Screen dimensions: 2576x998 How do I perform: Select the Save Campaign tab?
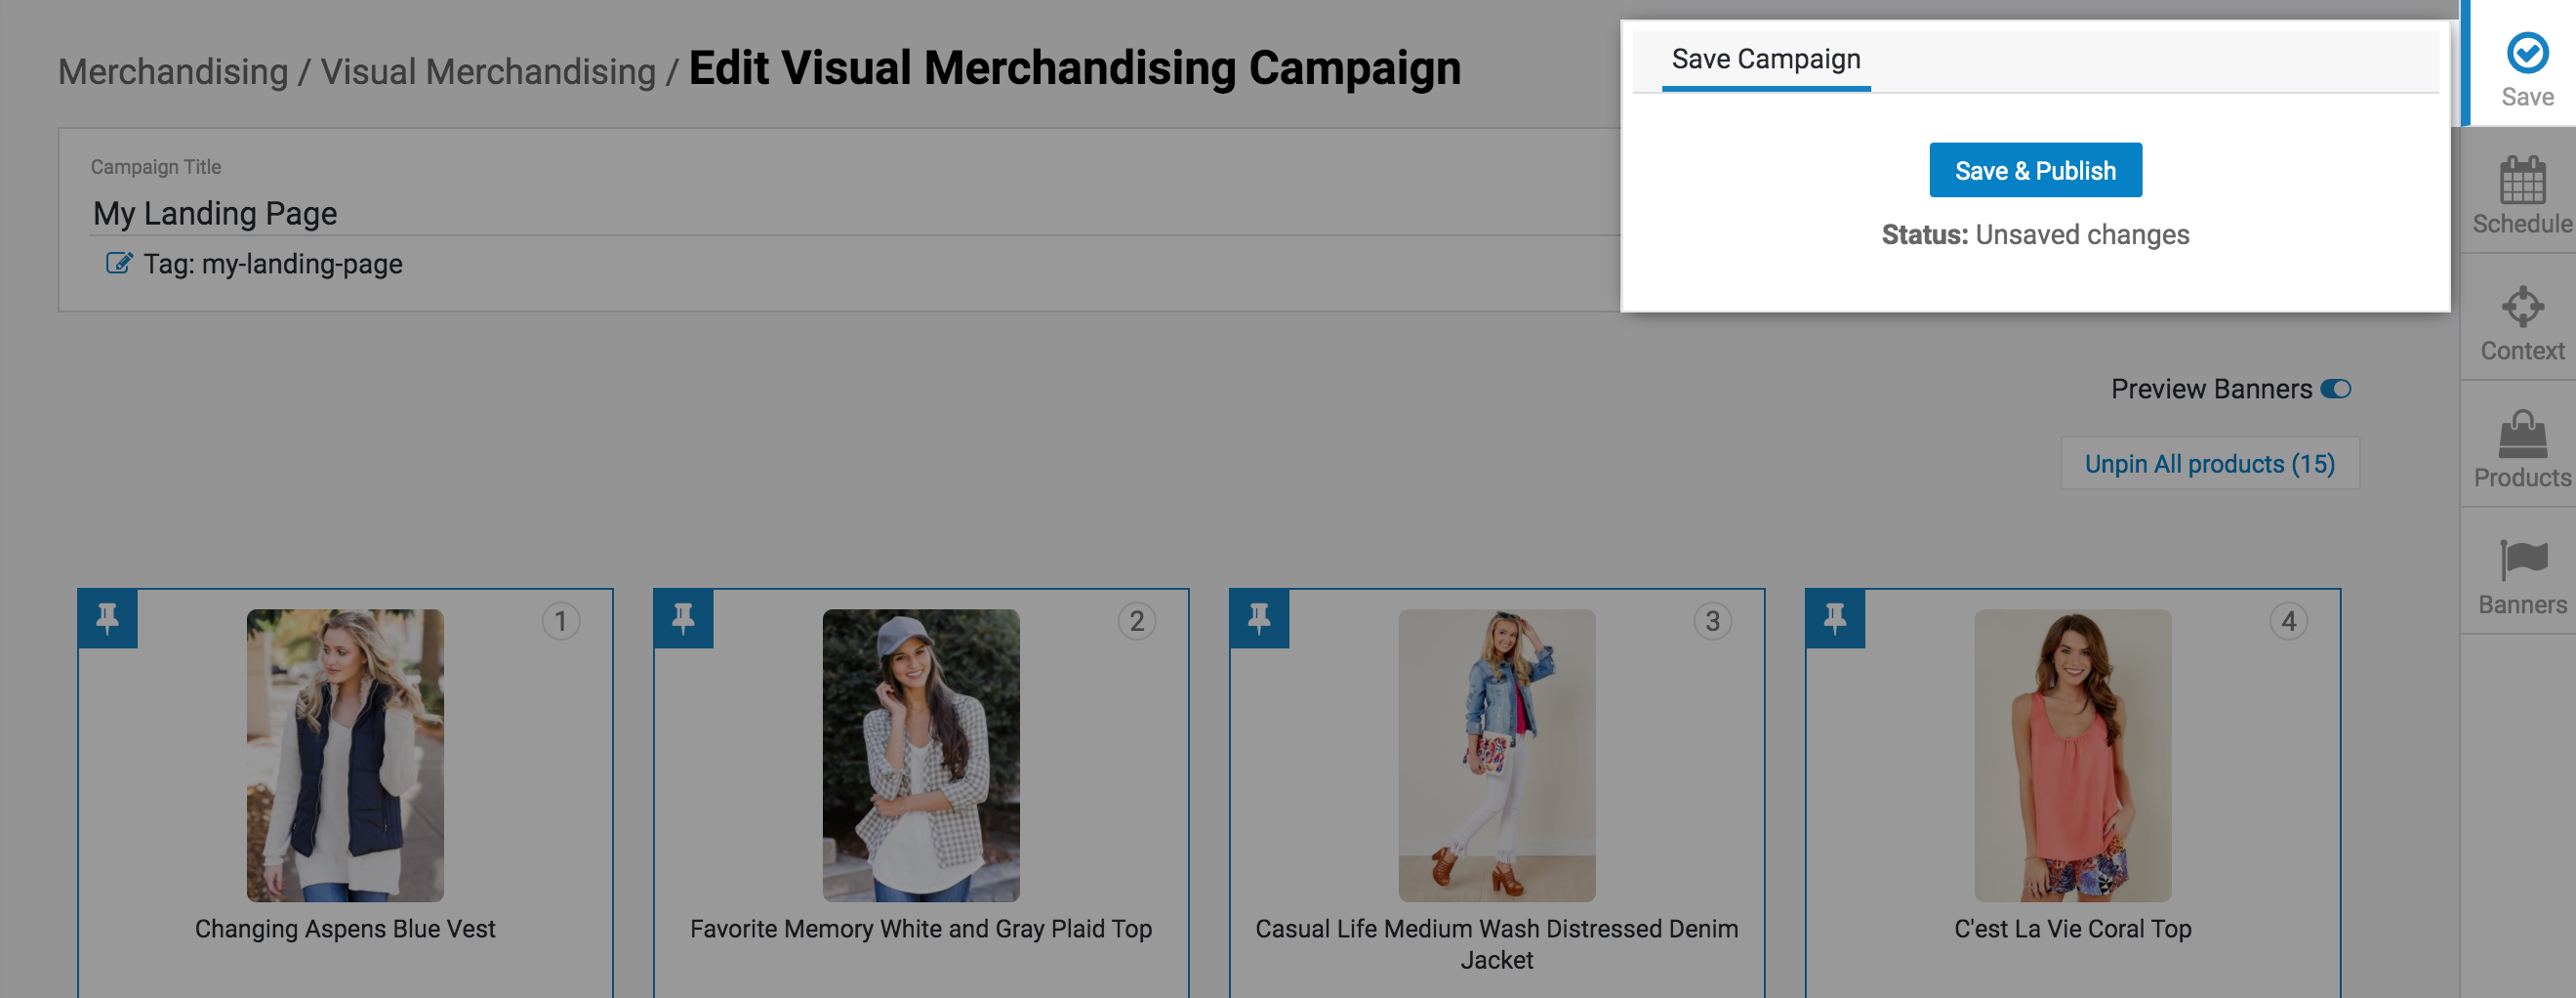1765,60
